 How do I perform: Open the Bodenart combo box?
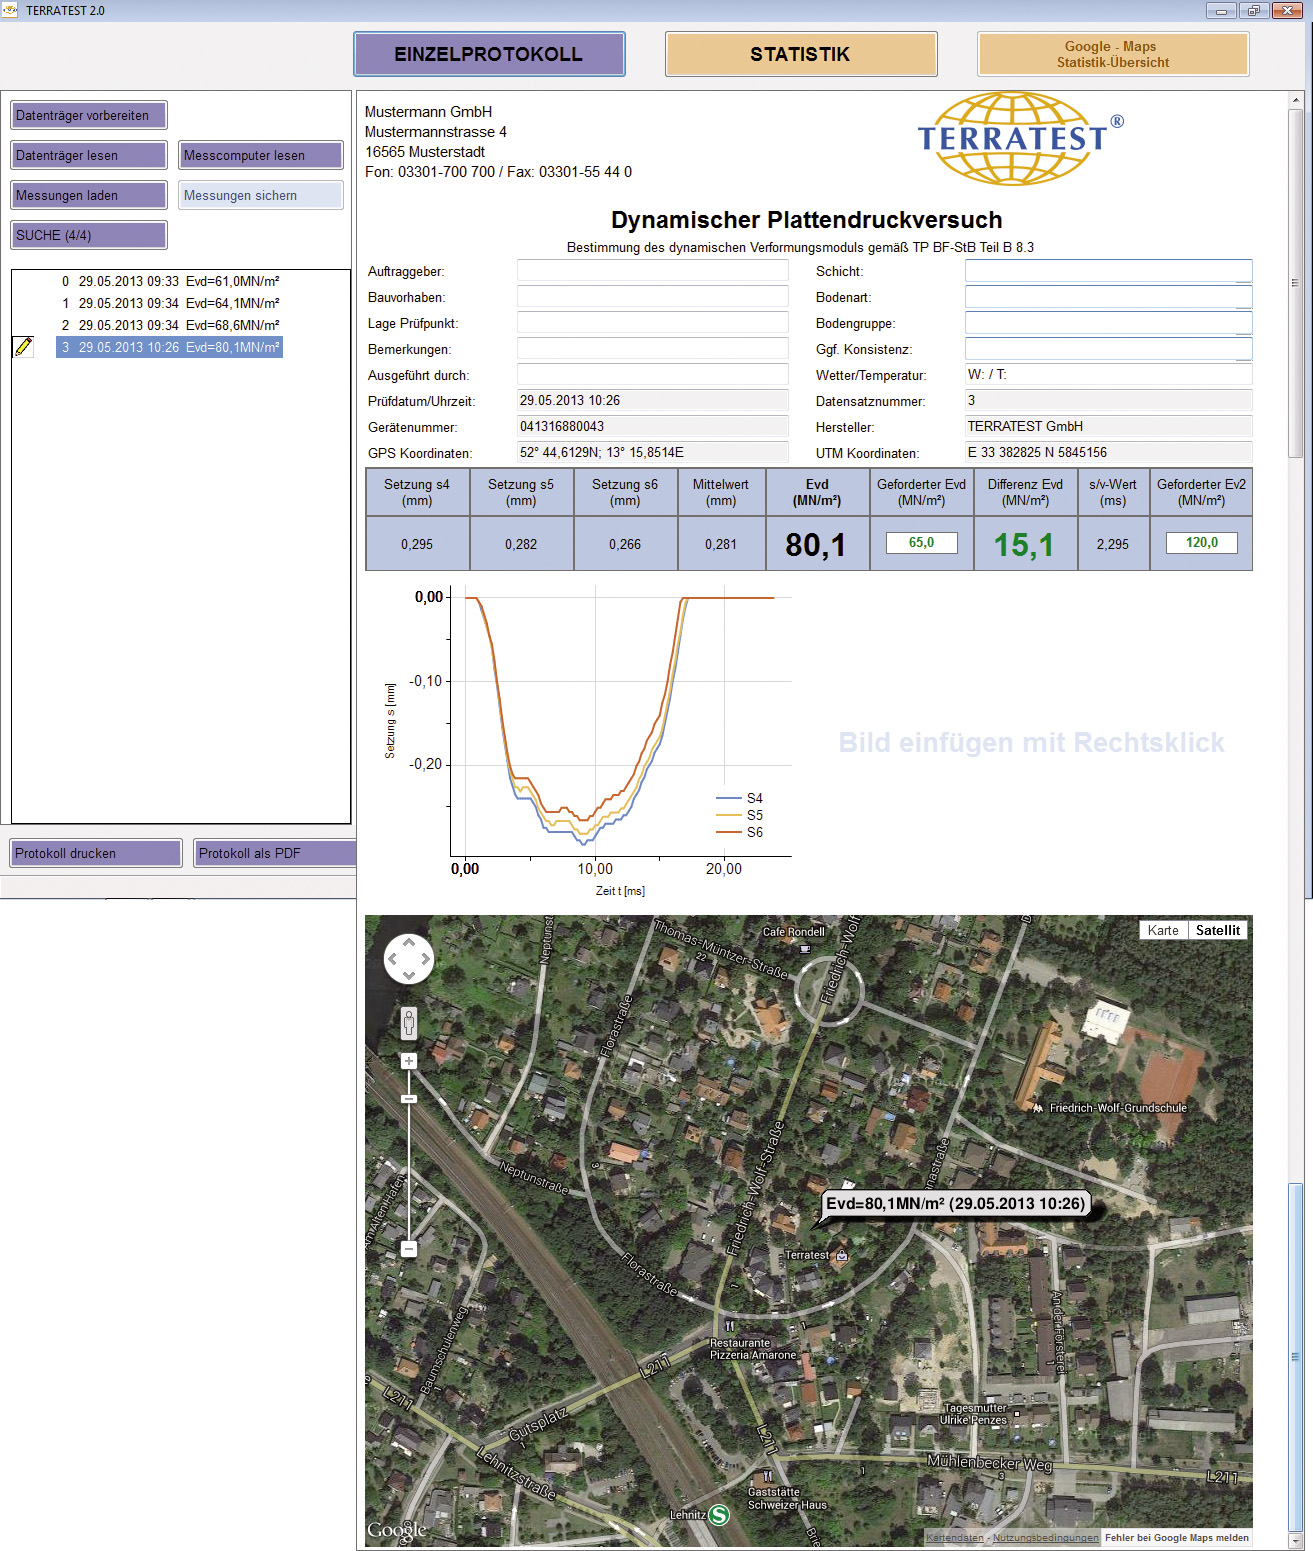coord(1108,297)
